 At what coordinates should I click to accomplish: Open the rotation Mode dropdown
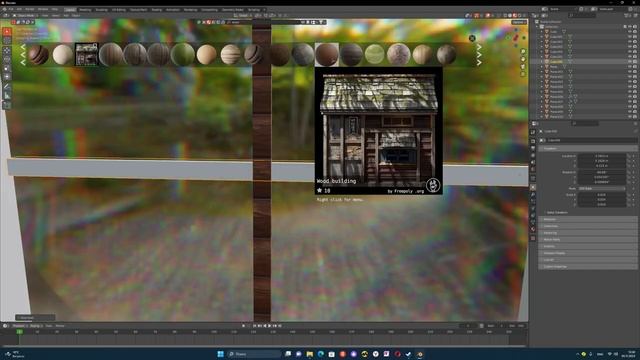[x=602, y=189]
